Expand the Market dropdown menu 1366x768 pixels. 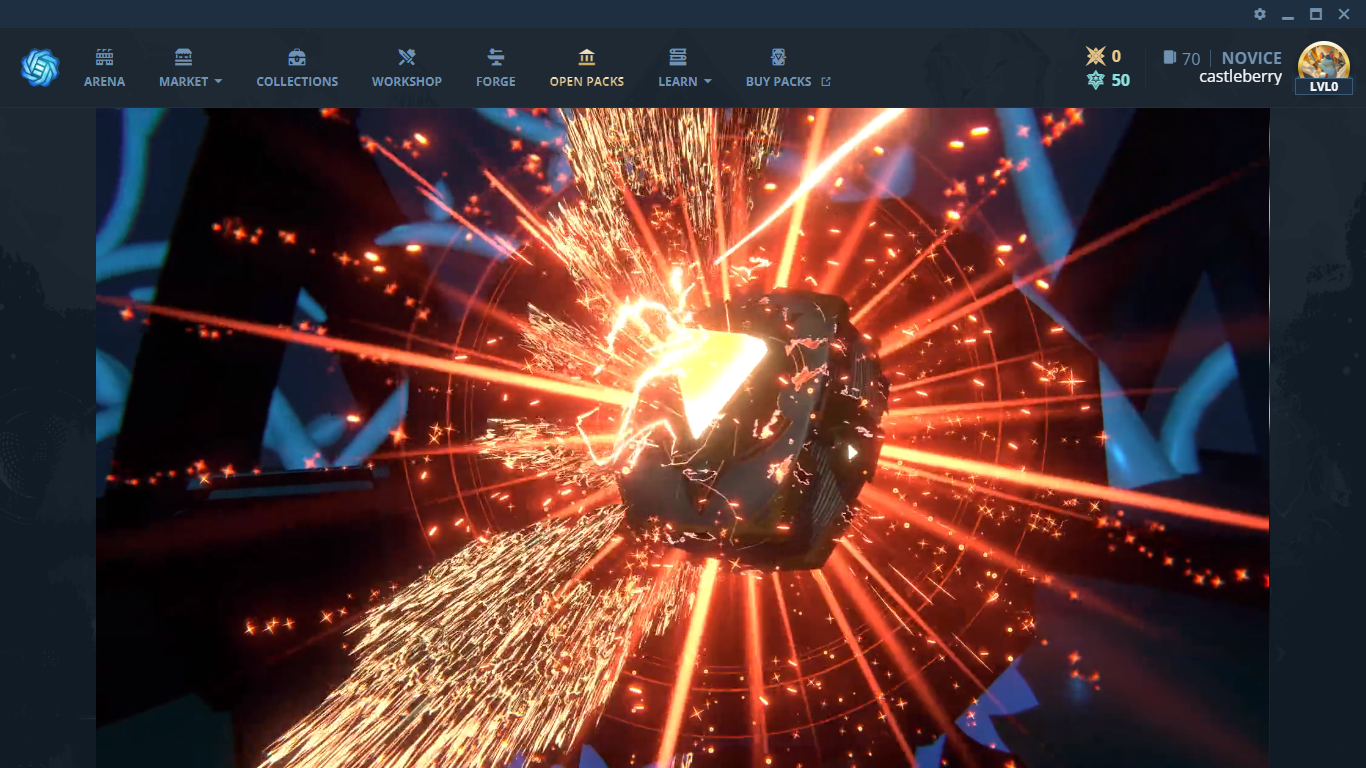pos(190,68)
